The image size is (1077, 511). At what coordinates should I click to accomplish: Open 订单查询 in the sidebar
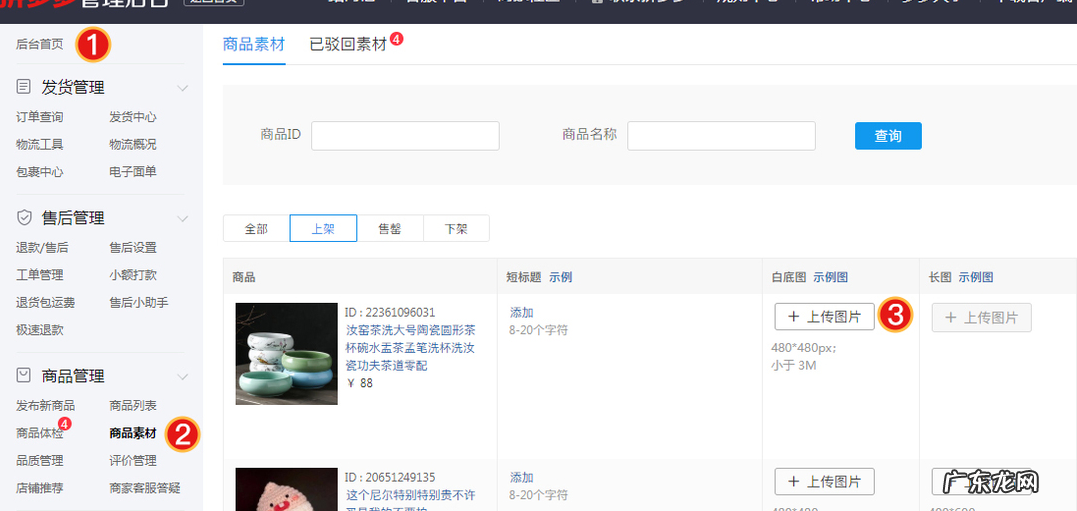pyautogui.click(x=40, y=117)
